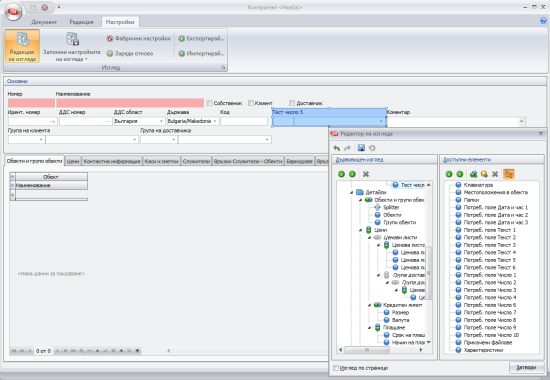The width and height of the screenshot is (550, 380).
Task: Click first green button in Достъпни елементи toolbar
Action: coord(449,174)
